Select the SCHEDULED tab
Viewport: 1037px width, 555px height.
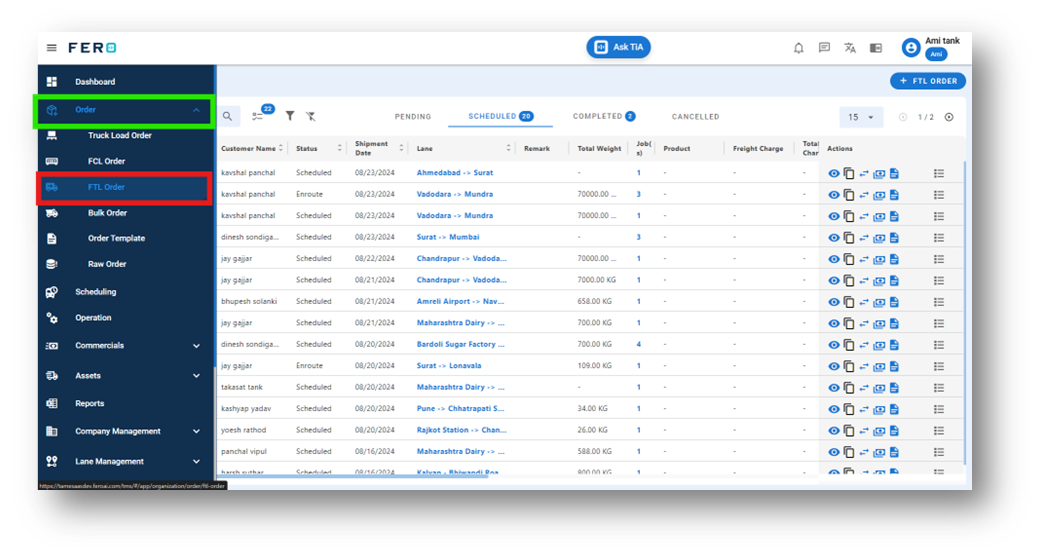click(500, 116)
